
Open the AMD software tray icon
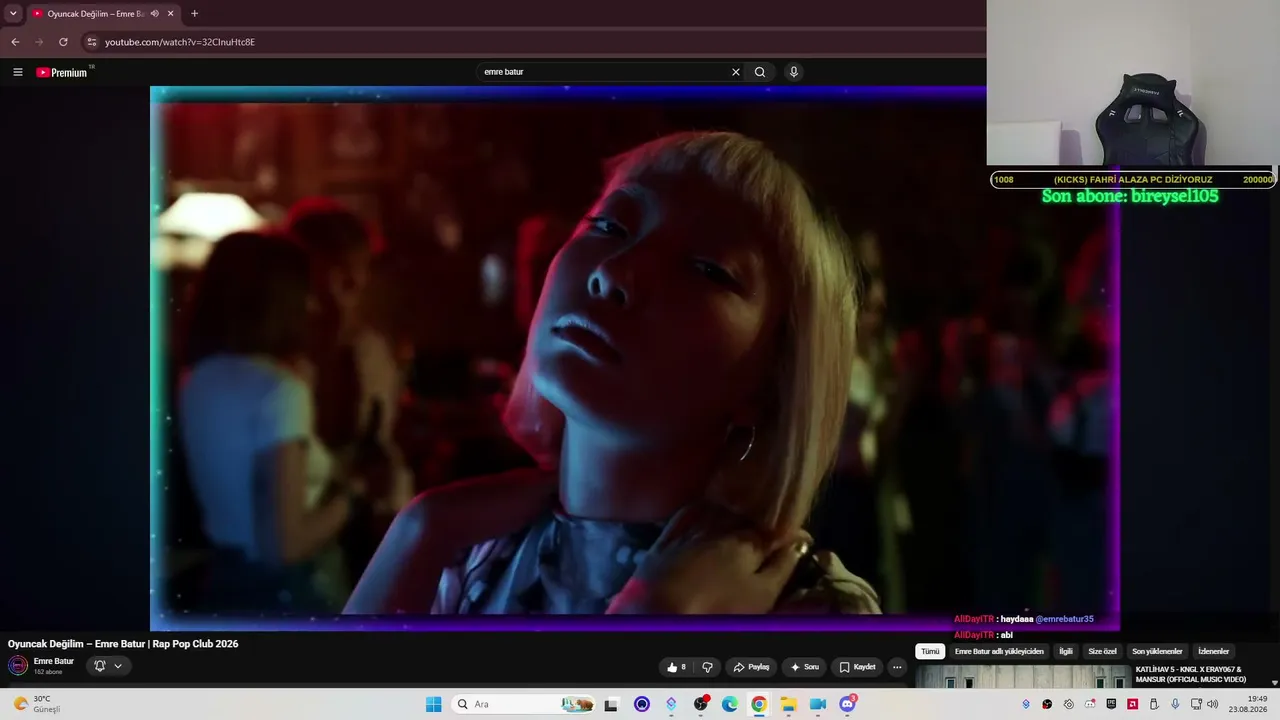[1132, 704]
